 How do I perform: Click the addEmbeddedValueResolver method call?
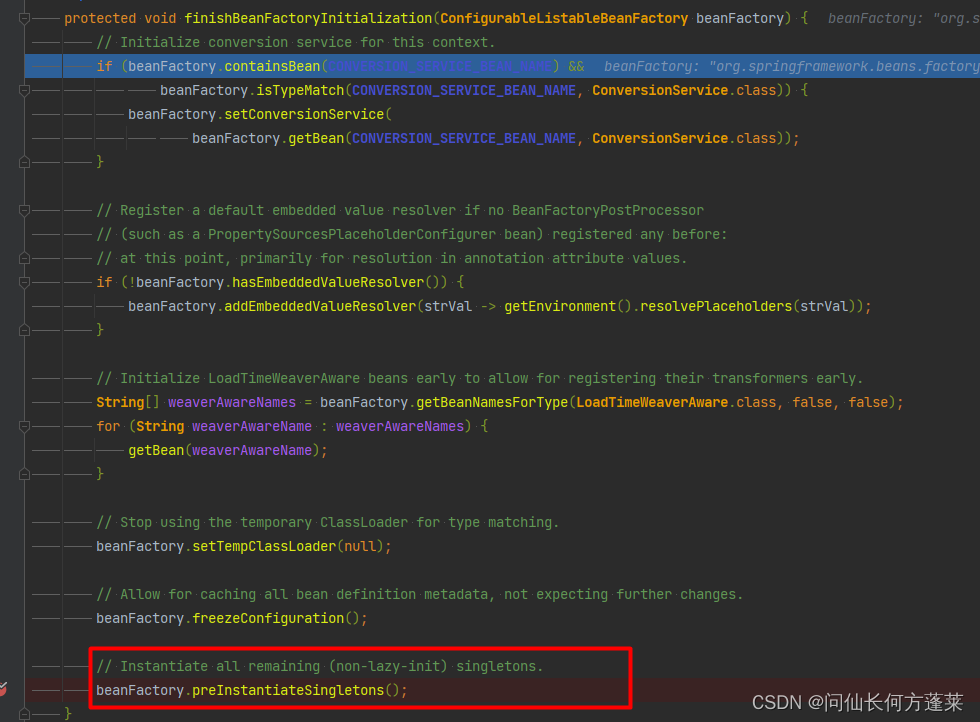[320, 306]
